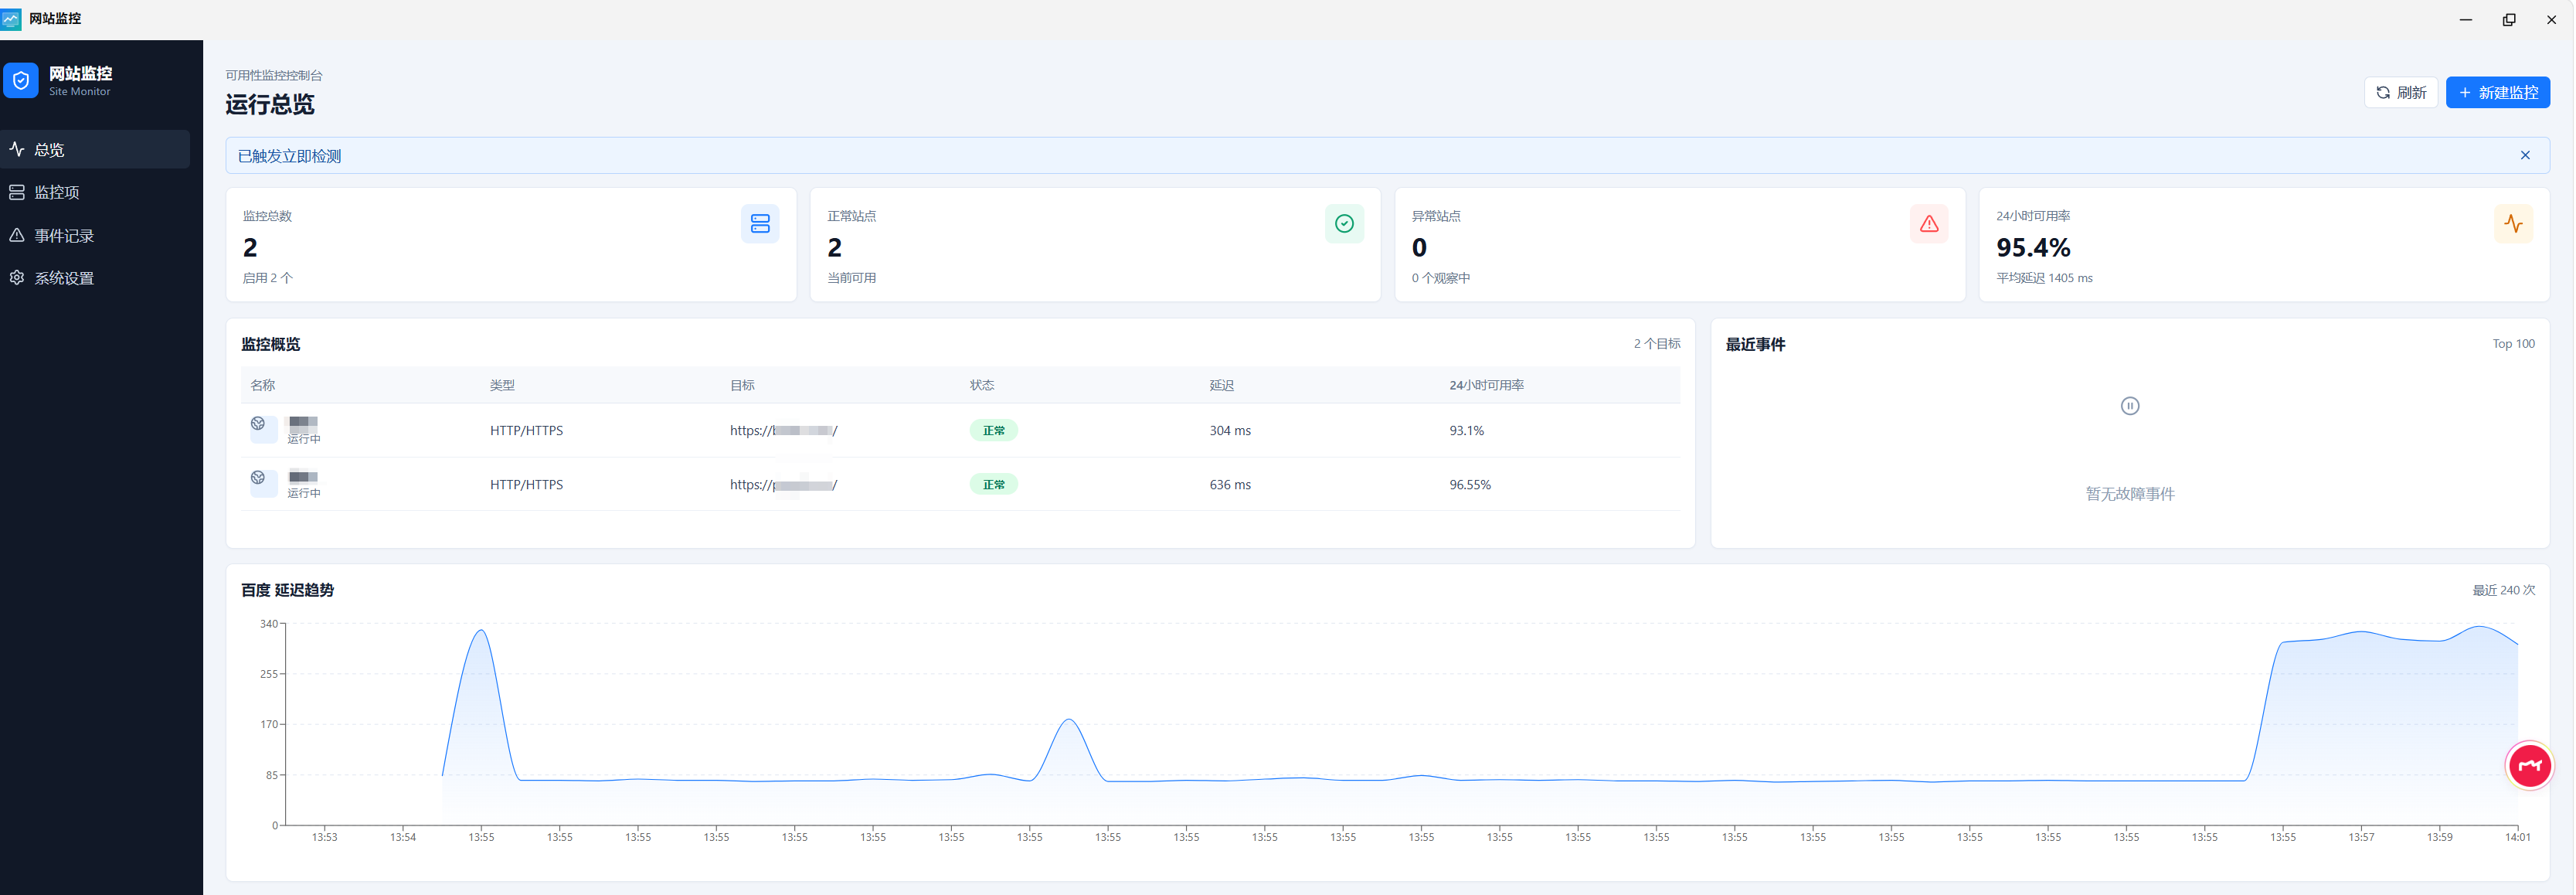Click the 状态 column header
This screenshot has height=895, width=2576.
(982, 385)
